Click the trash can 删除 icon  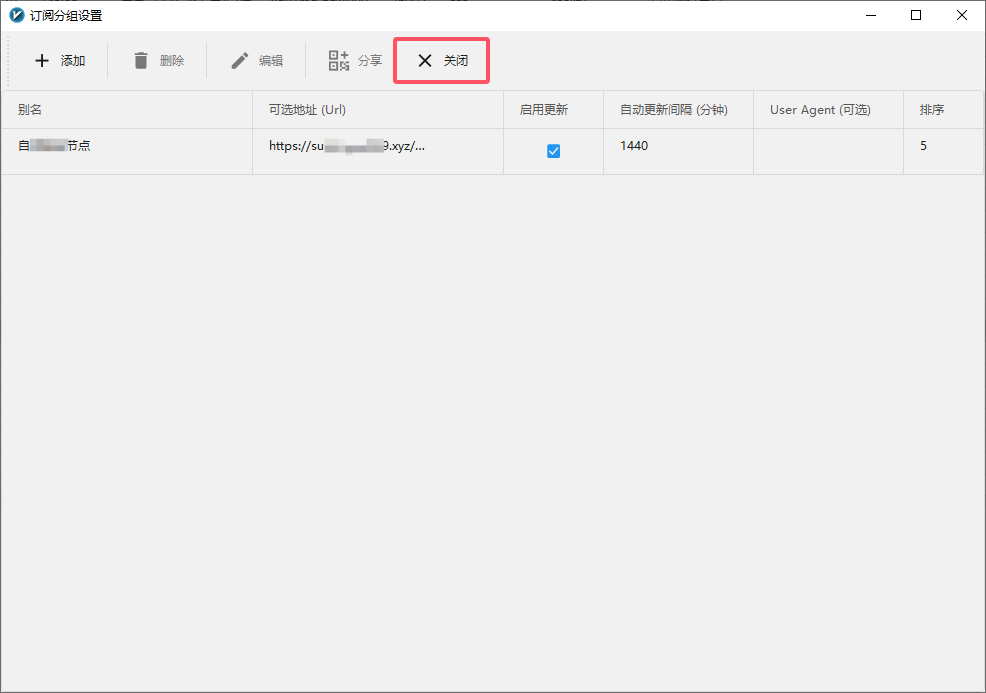click(x=141, y=60)
